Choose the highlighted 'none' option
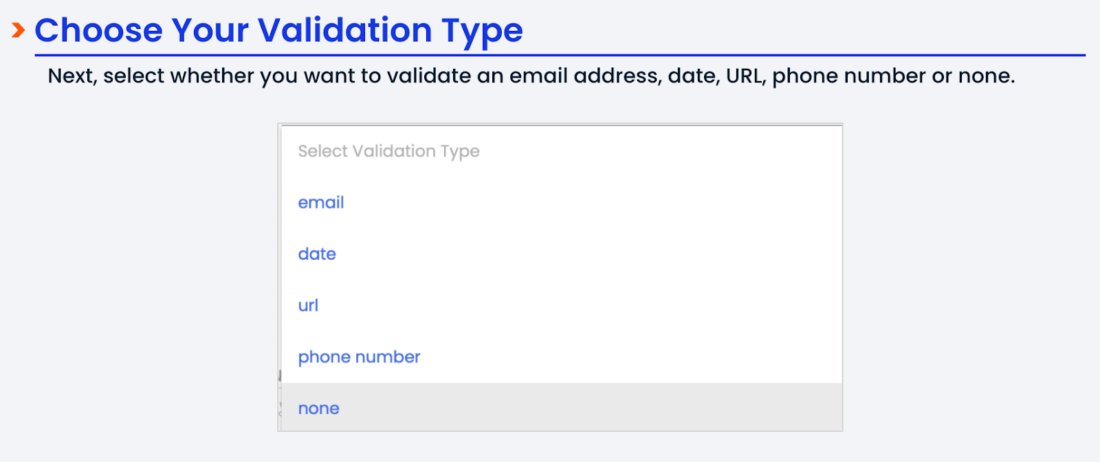1100x462 pixels. point(319,408)
